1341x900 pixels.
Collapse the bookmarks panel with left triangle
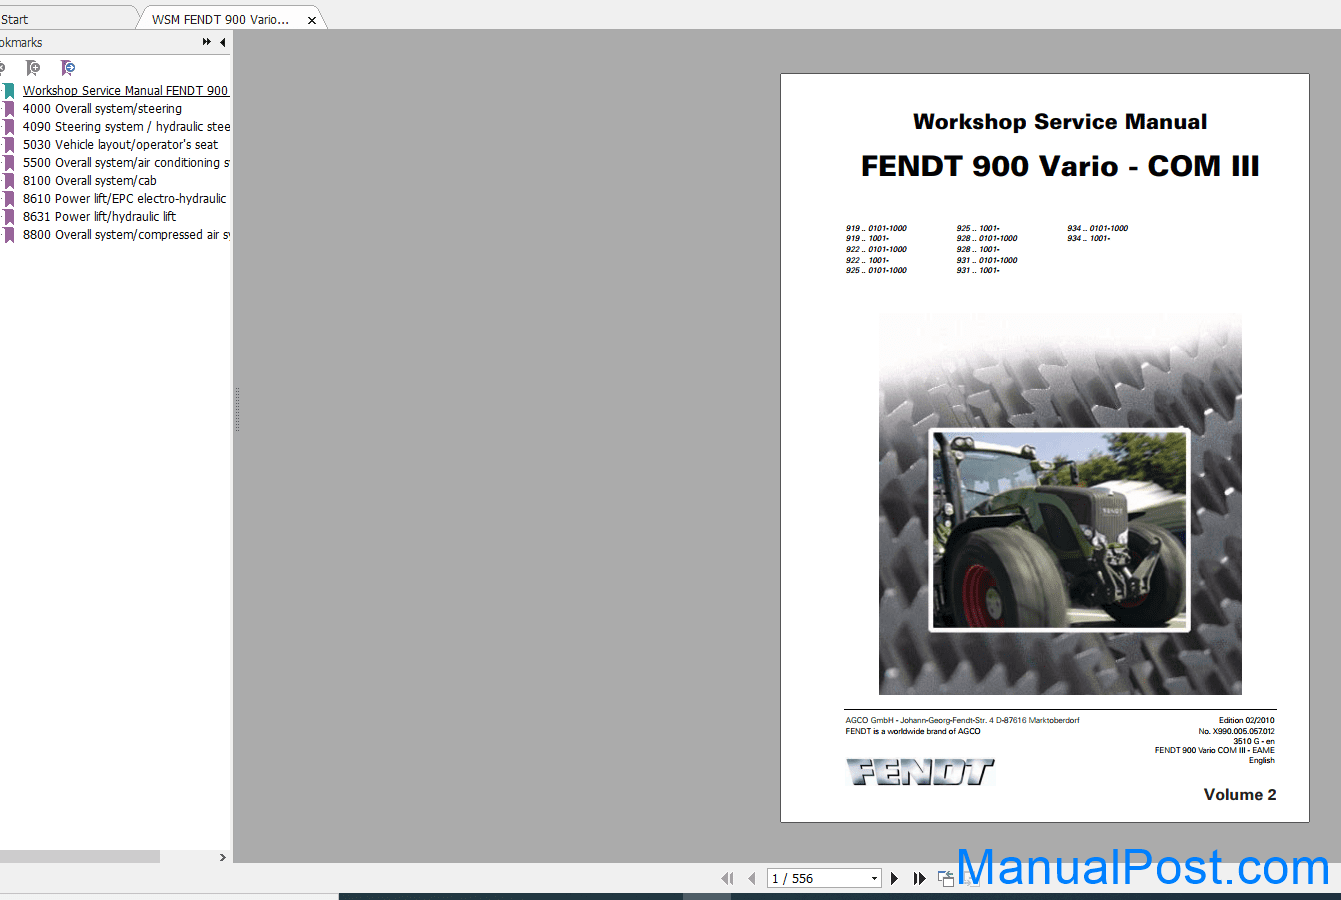click(223, 42)
